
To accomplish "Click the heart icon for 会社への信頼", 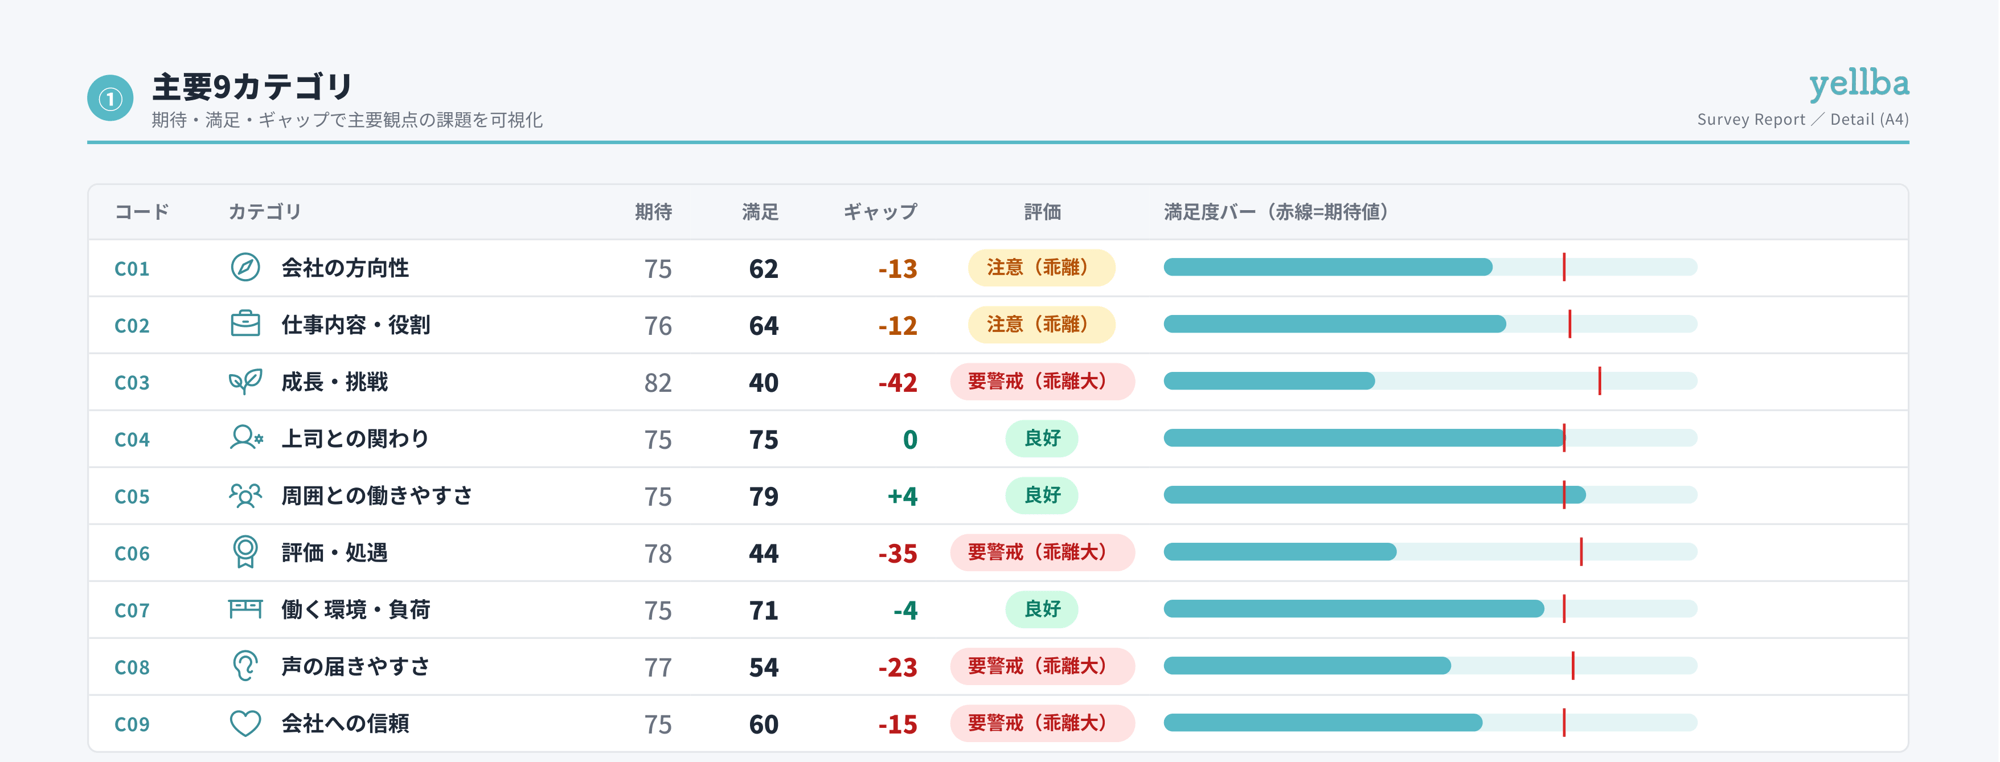I will coord(245,723).
